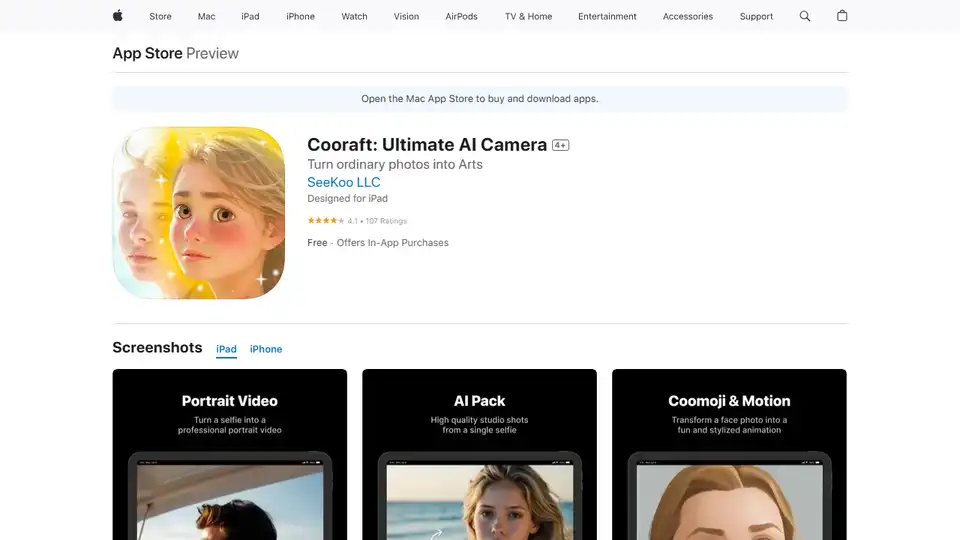
Task: Open the Mac menu item
Action: pyautogui.click(x=206, y=17)
